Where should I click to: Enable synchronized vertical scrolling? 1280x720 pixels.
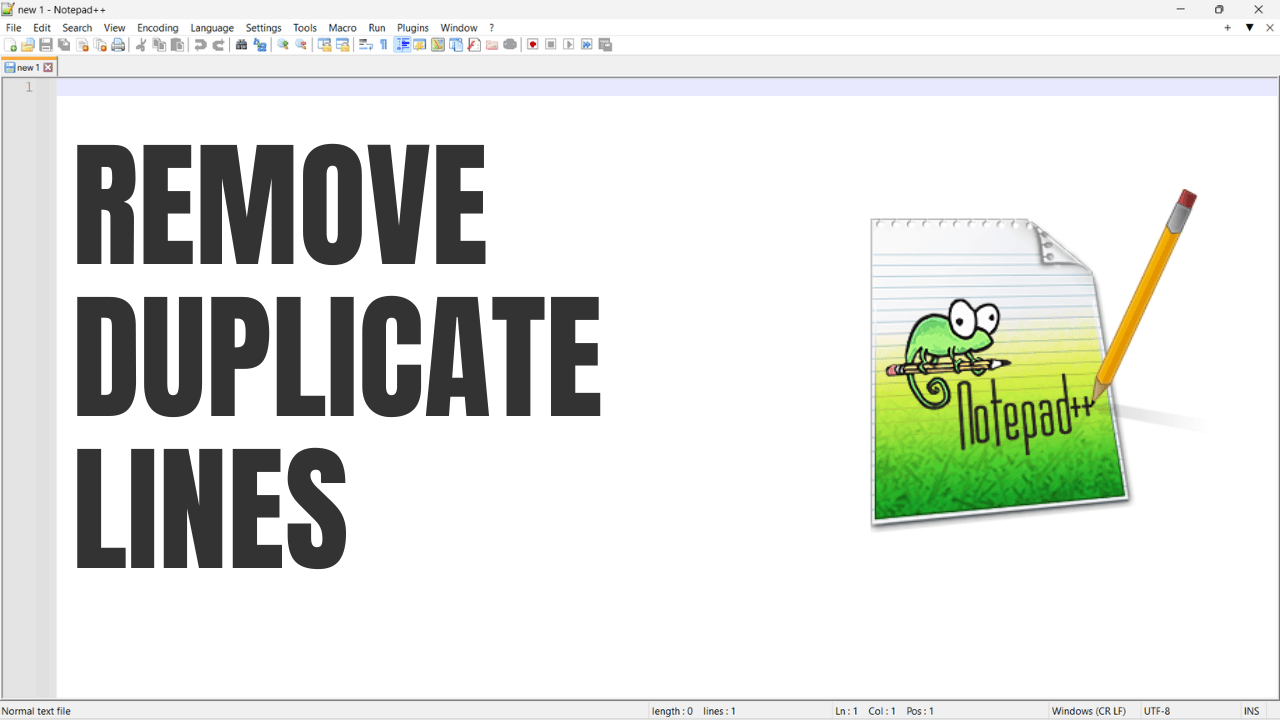(324, 44)
